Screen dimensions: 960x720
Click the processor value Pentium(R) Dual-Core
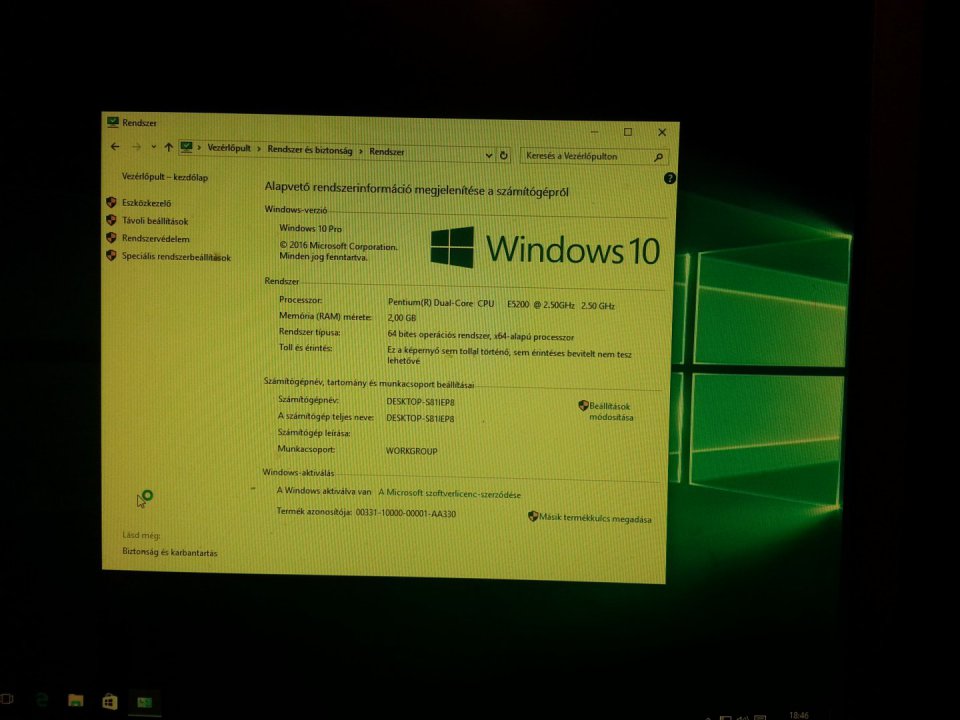501,304
